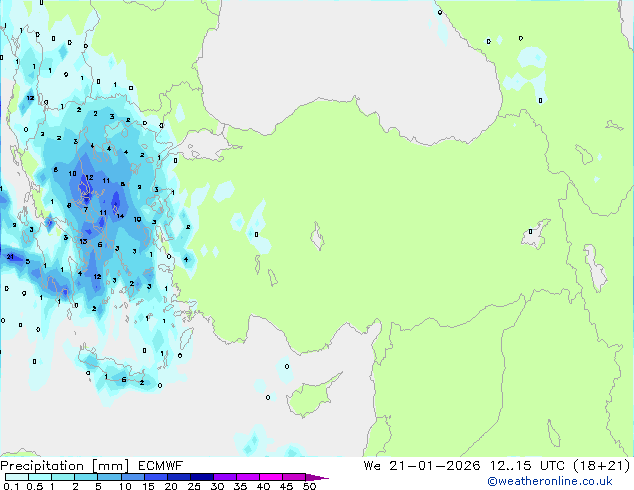Screen dimensions: 634x490
Task: Select the 2–5 mm legend color swatch
Action: pyautogui.click(x=86, y=477)
